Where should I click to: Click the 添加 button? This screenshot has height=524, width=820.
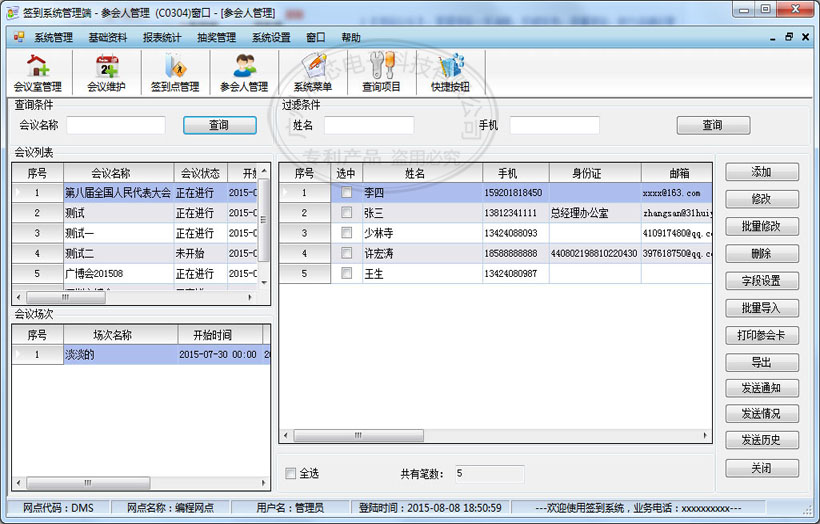tap(761, 172)
